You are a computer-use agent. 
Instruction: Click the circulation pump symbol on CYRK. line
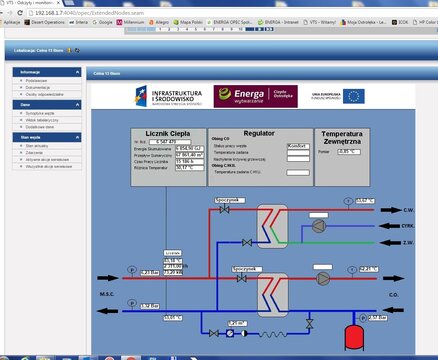coord(319,226)
